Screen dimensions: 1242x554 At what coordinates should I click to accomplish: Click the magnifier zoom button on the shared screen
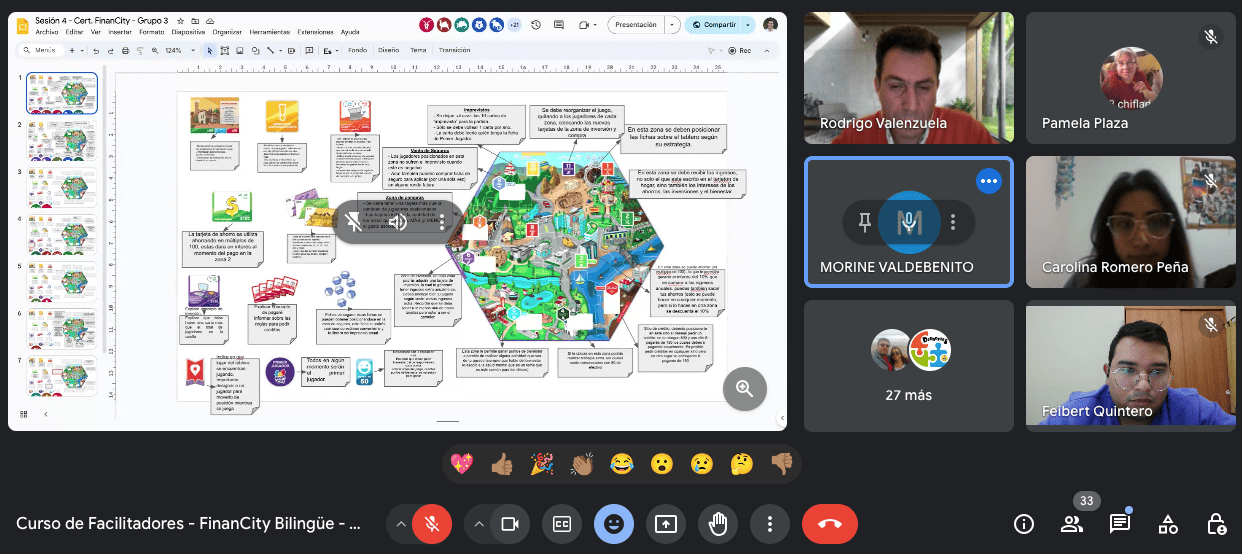tap(744, 389)
